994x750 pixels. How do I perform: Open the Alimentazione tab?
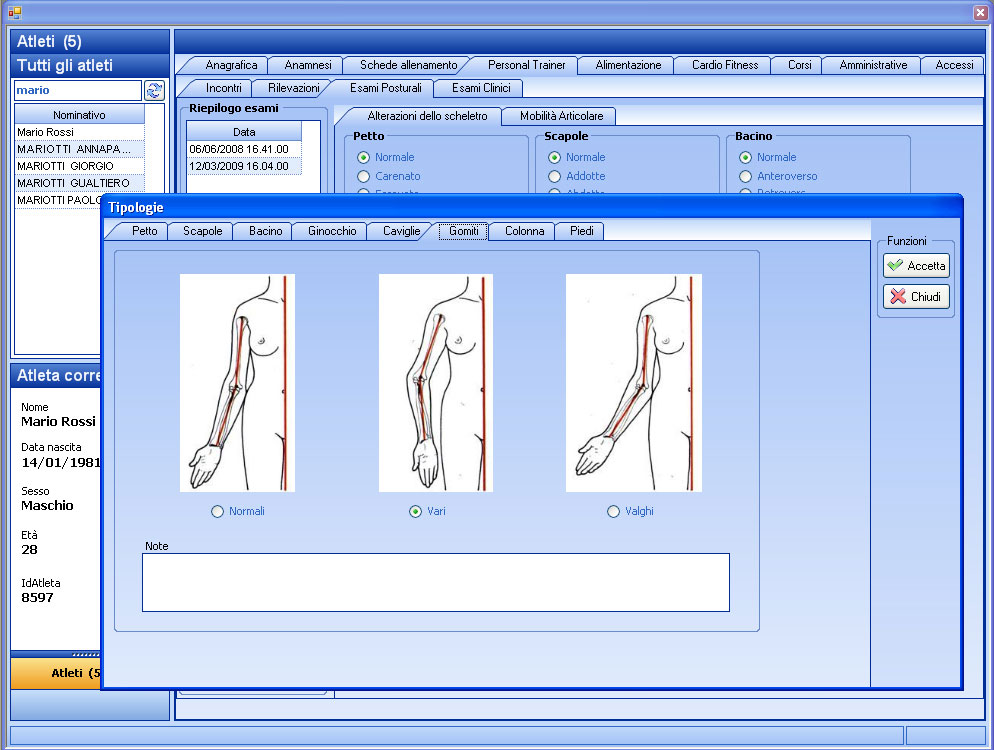pos(628,65)
